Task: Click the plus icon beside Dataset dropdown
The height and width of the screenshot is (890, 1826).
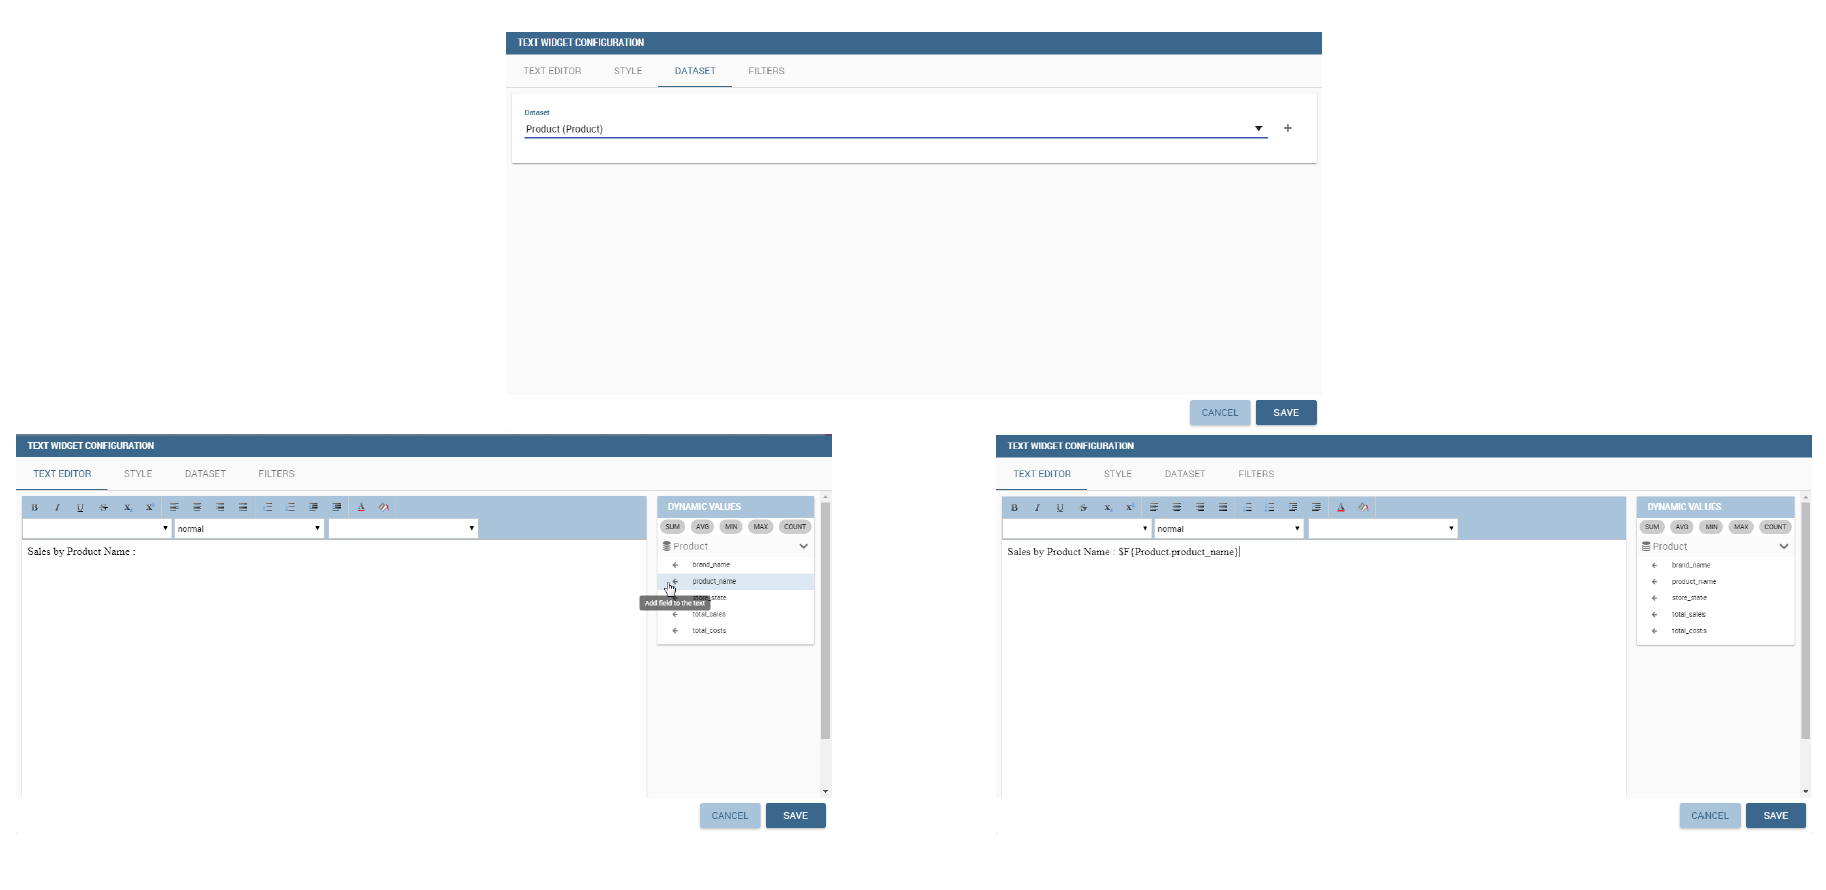Action: [x=1288, y=128]
